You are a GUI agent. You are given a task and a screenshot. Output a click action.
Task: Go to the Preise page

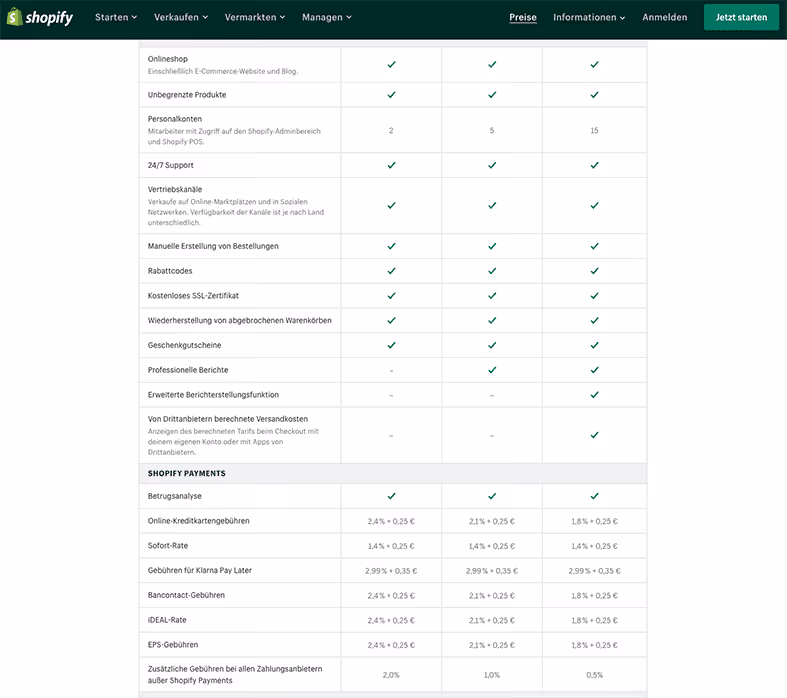point(523,17)
